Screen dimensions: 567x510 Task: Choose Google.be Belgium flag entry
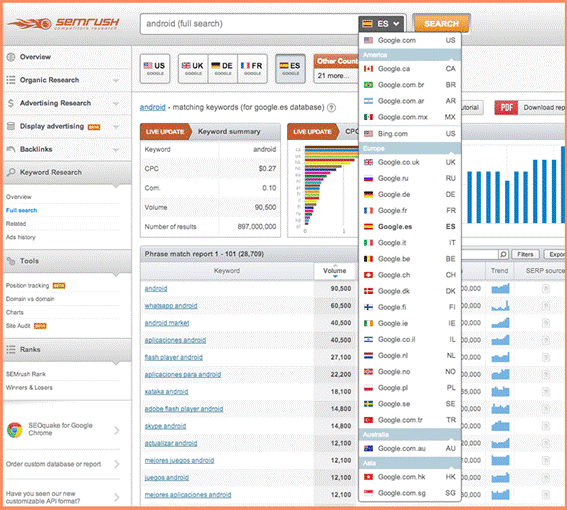coord(410,259)
